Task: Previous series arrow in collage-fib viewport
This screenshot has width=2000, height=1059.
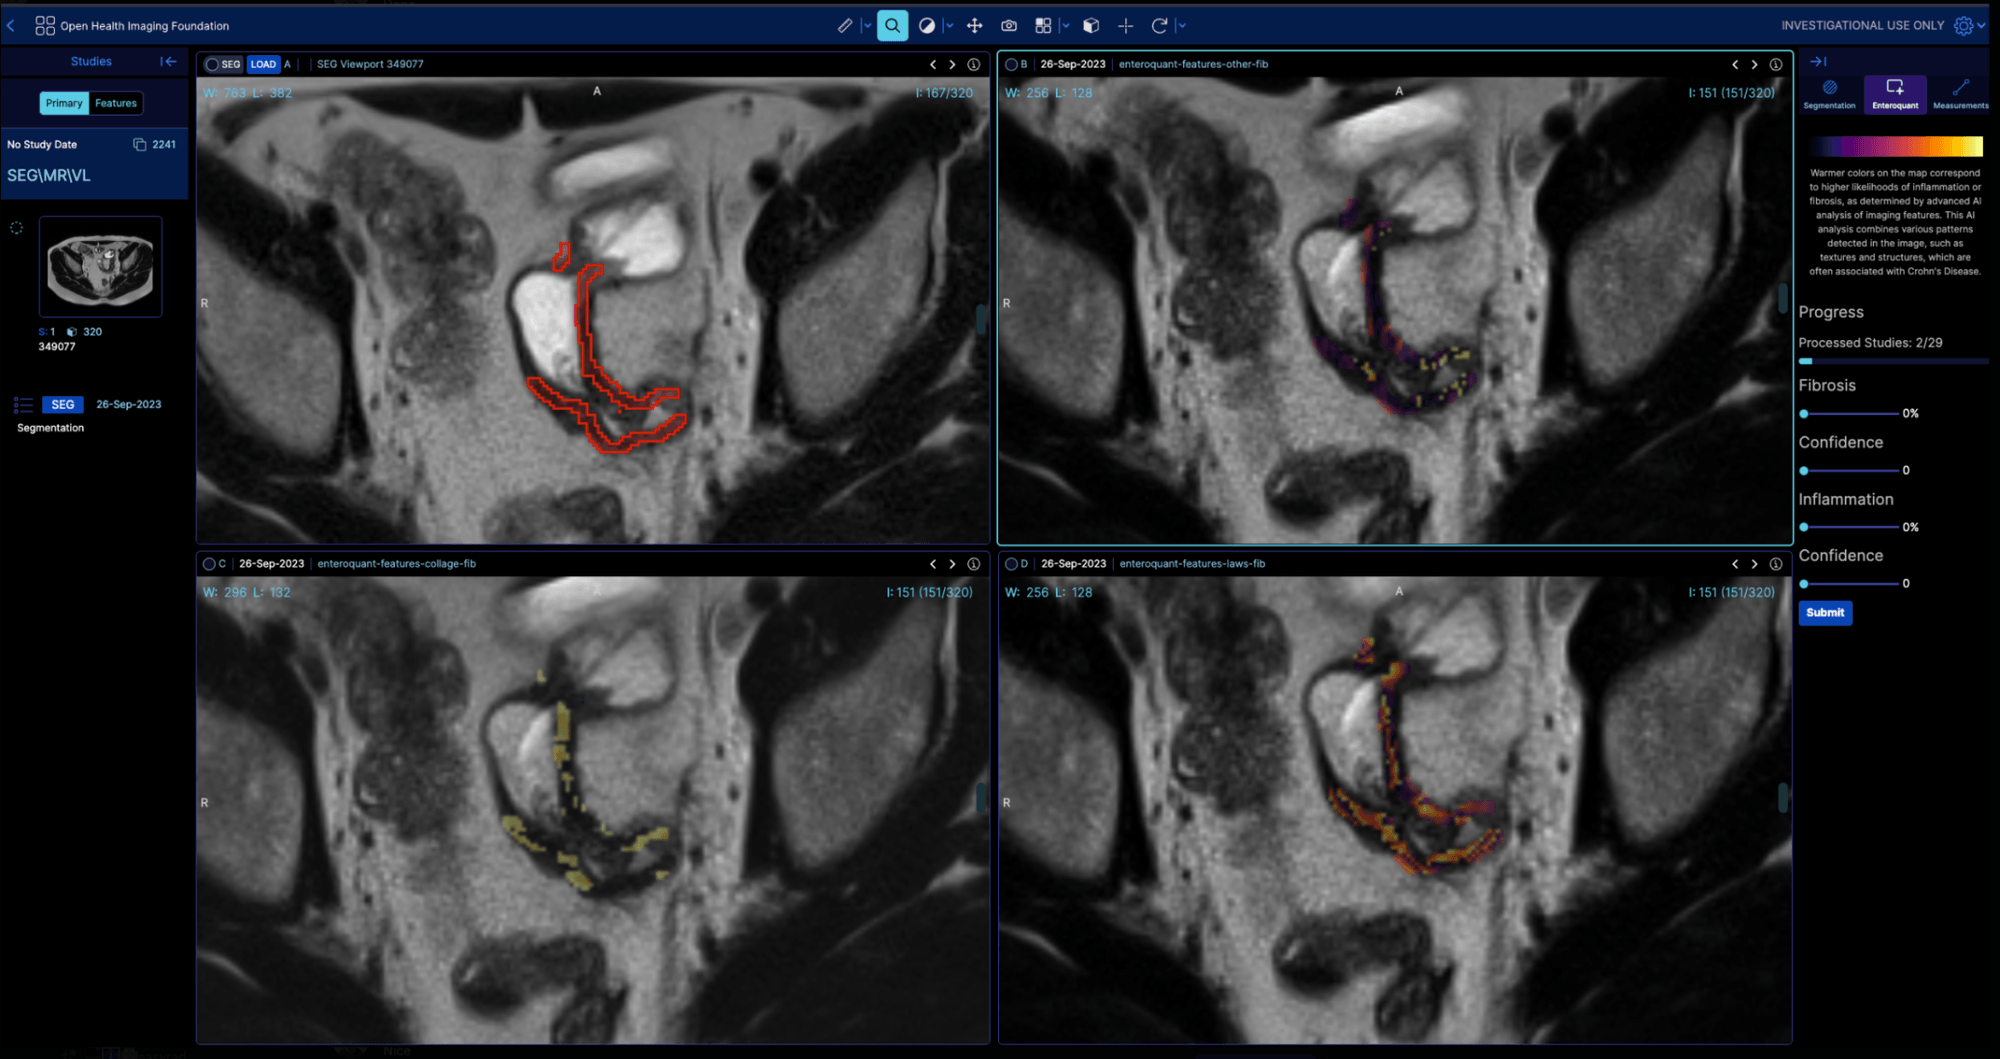Action: click(x=932, y=564)
